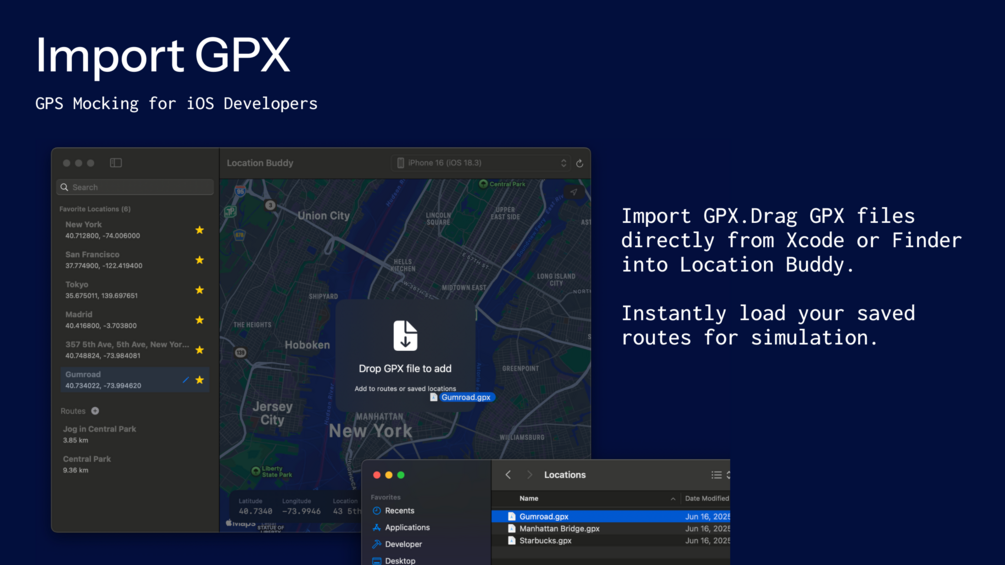Select the Manhattan Bridge.gpx file in Finder
Viewport: 1005px width, 565px height.
[x=611, y=528]
